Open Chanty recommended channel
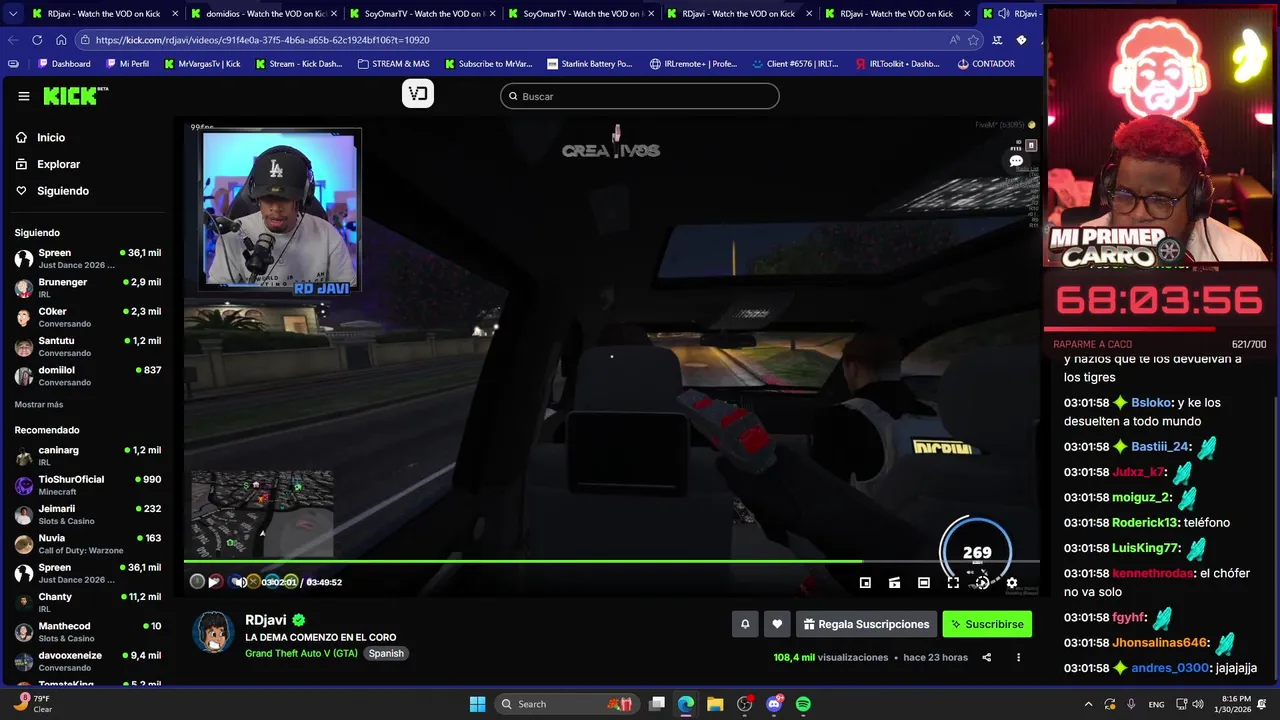1280x720 pixels. tap(88, 602)
